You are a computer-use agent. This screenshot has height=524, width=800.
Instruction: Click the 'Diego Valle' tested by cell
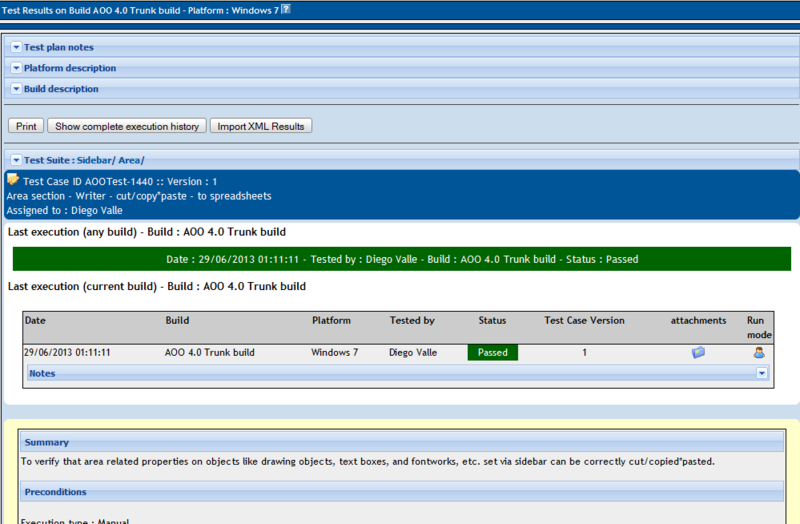413,353
